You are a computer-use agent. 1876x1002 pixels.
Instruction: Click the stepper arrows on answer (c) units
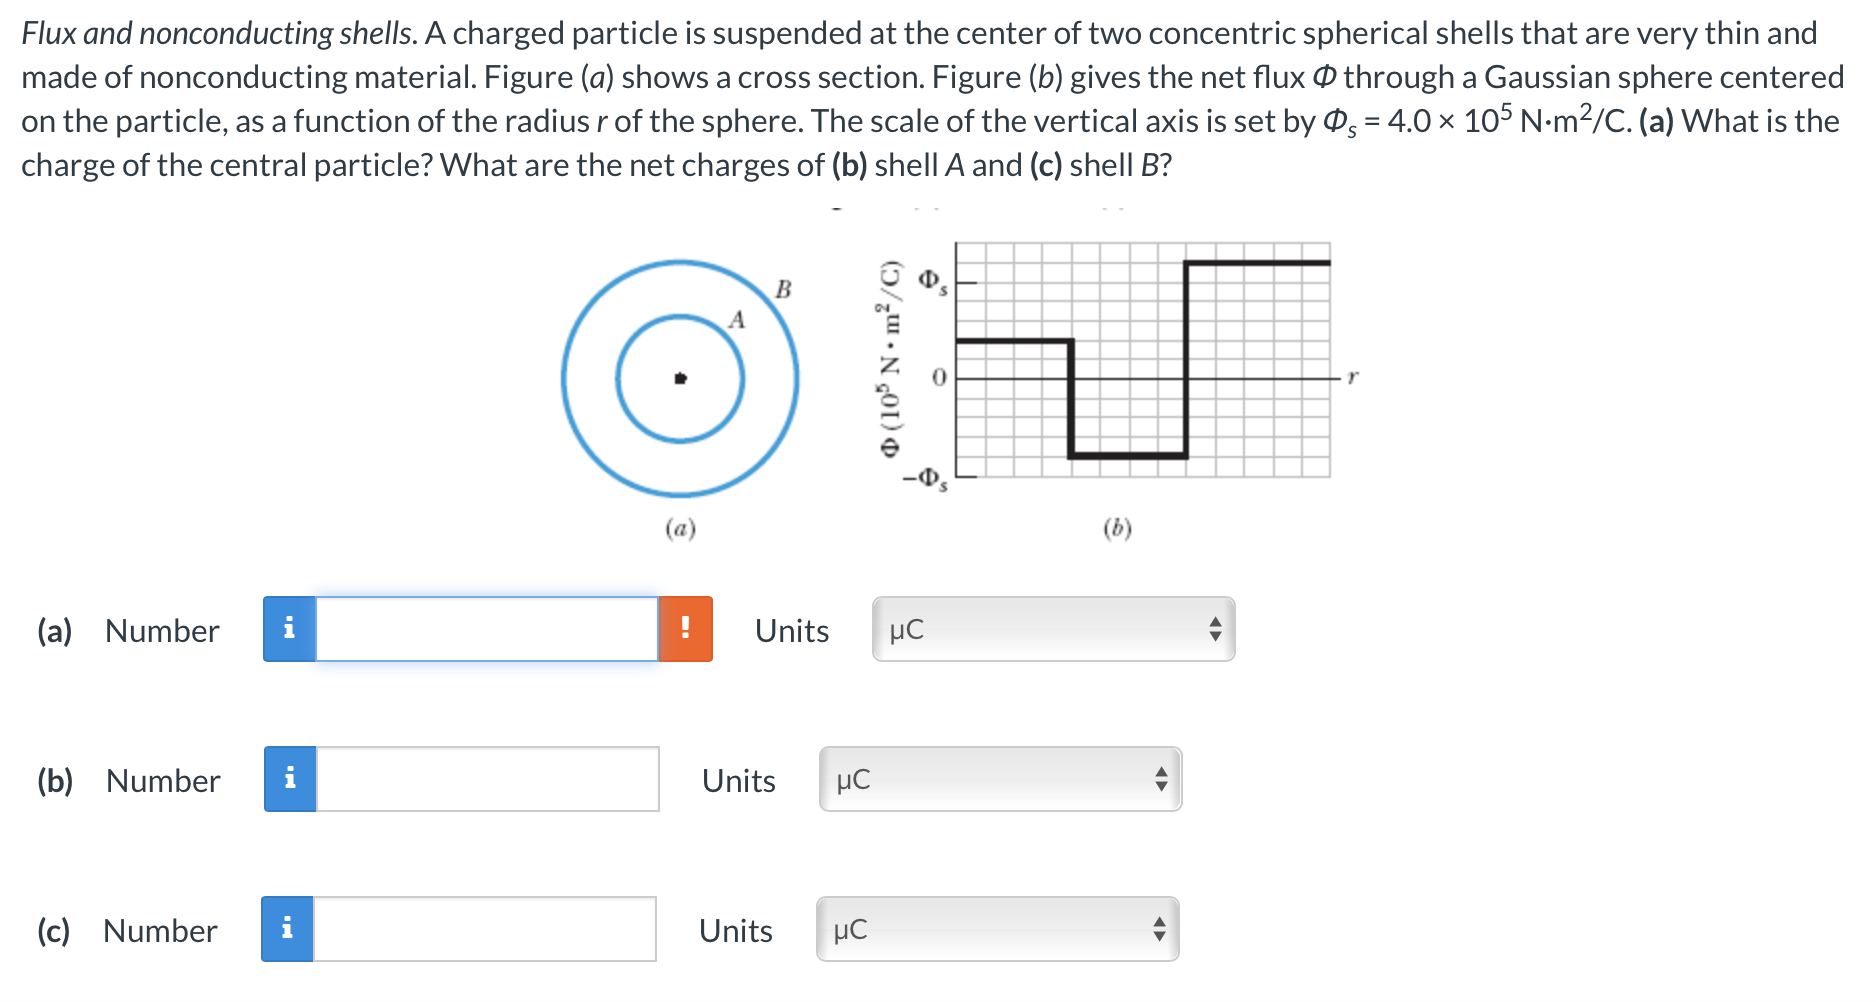pos(1158,929)
